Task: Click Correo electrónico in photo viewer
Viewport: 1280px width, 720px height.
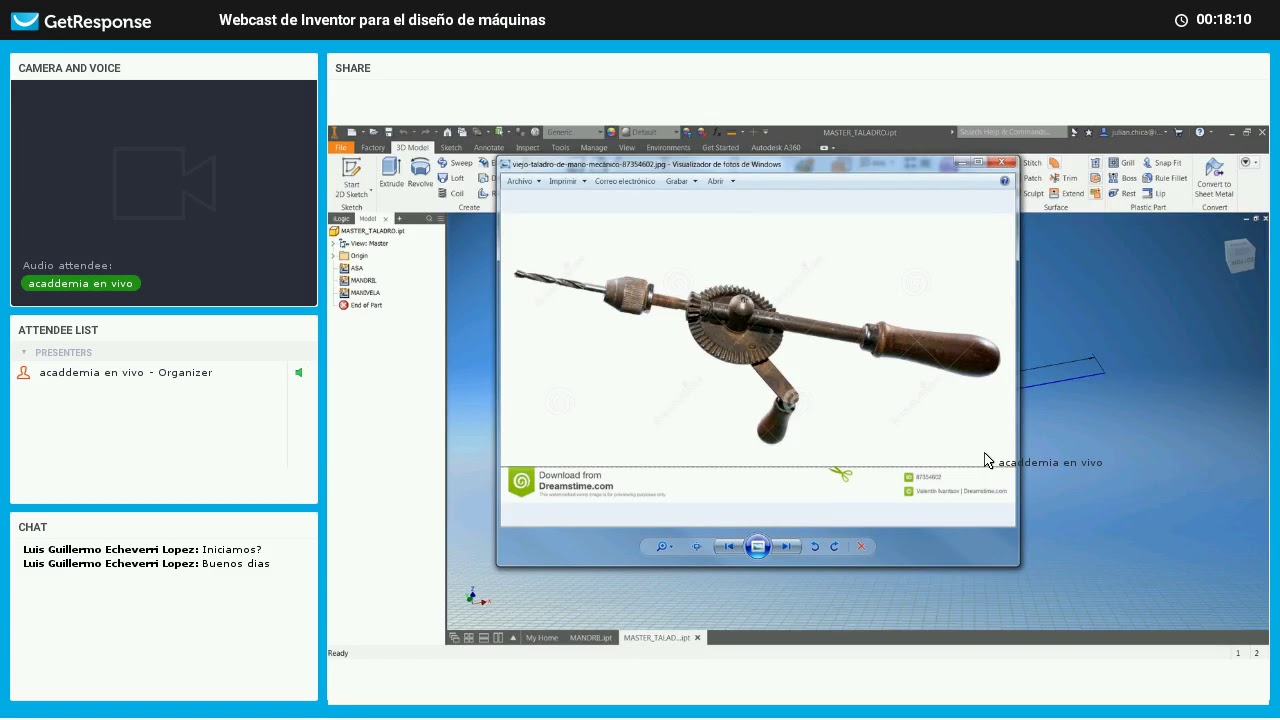Action: pos(625,181)
